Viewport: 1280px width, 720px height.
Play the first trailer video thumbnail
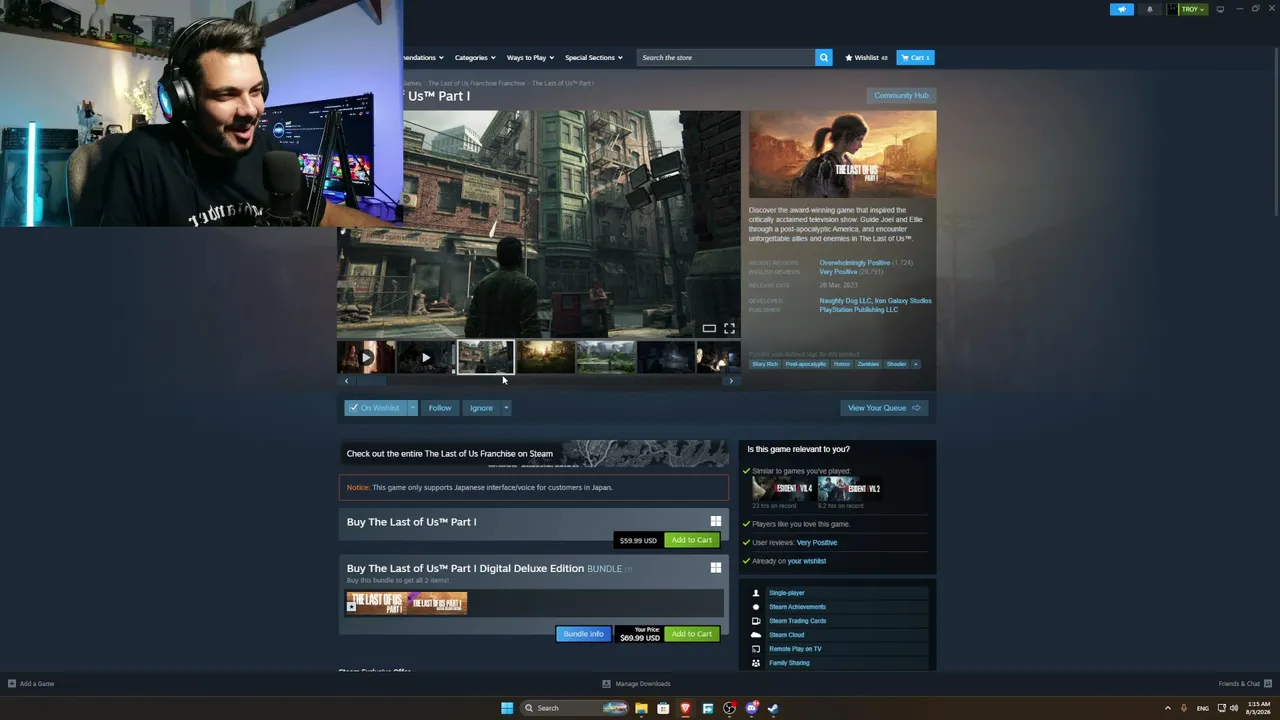[366, 357]
